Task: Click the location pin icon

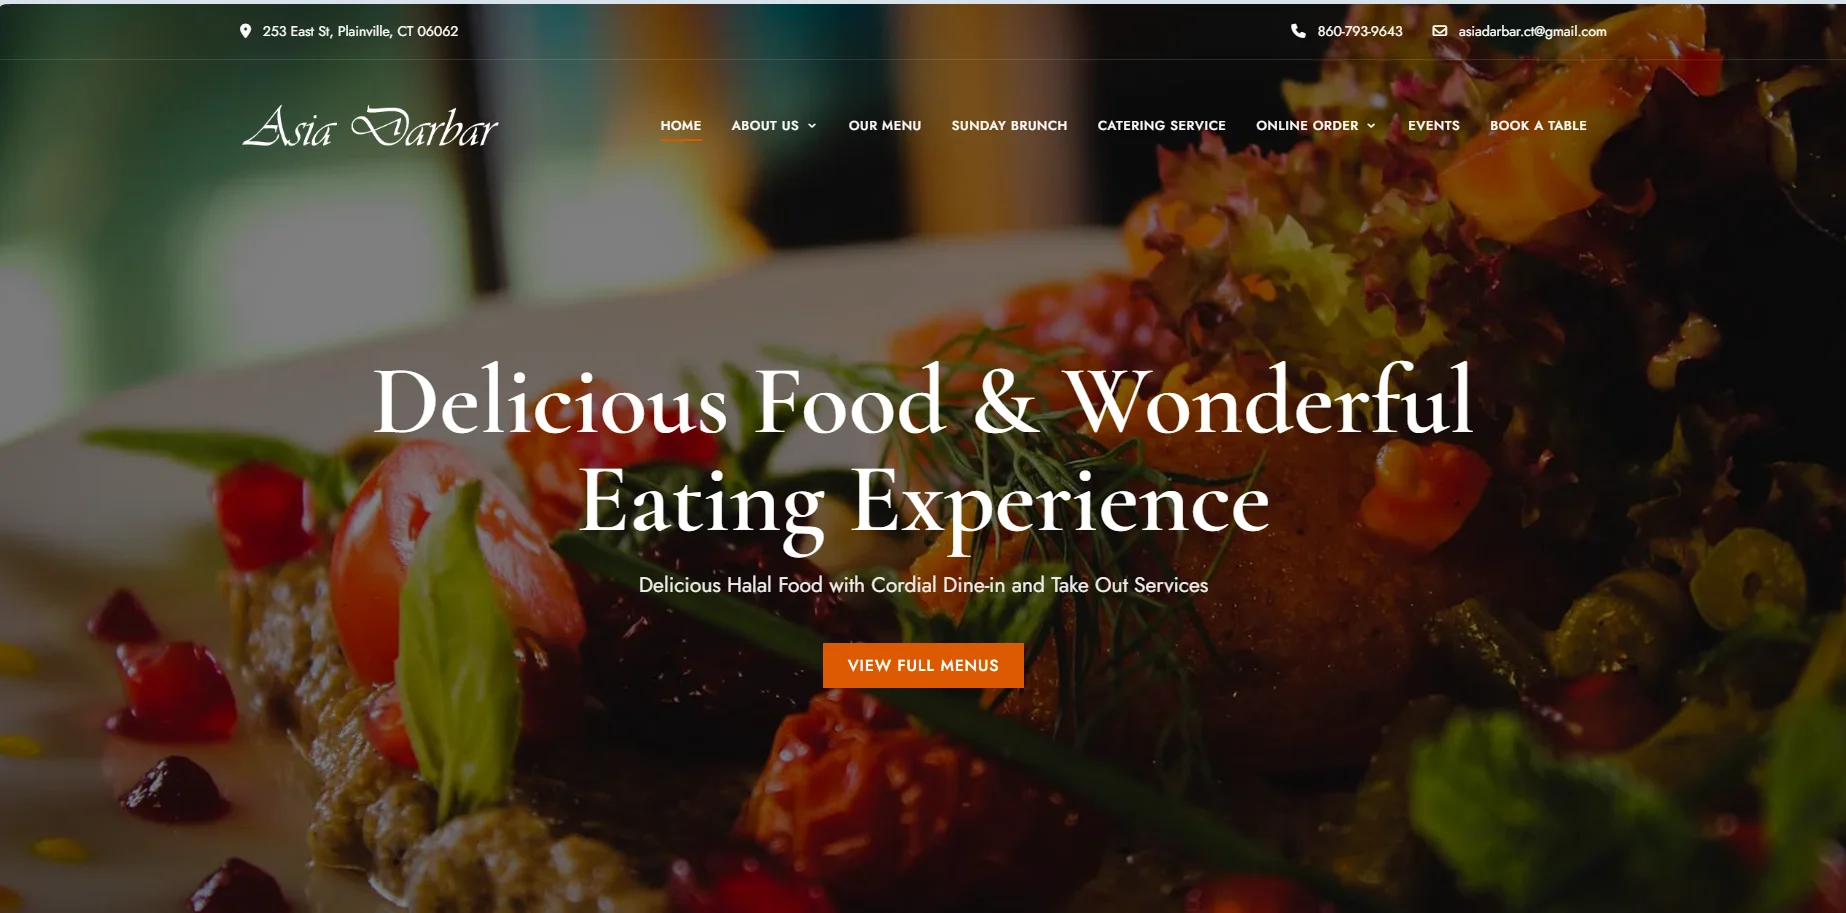Action: click(x=245, y=31)
